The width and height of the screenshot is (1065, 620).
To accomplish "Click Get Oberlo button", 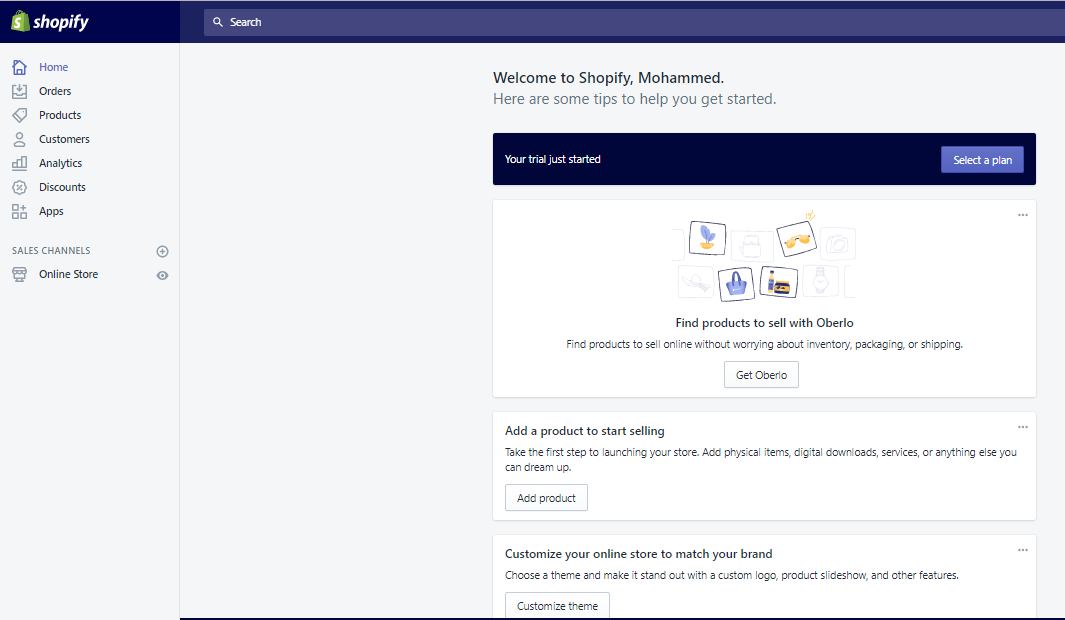I will (x=761, y=375).
